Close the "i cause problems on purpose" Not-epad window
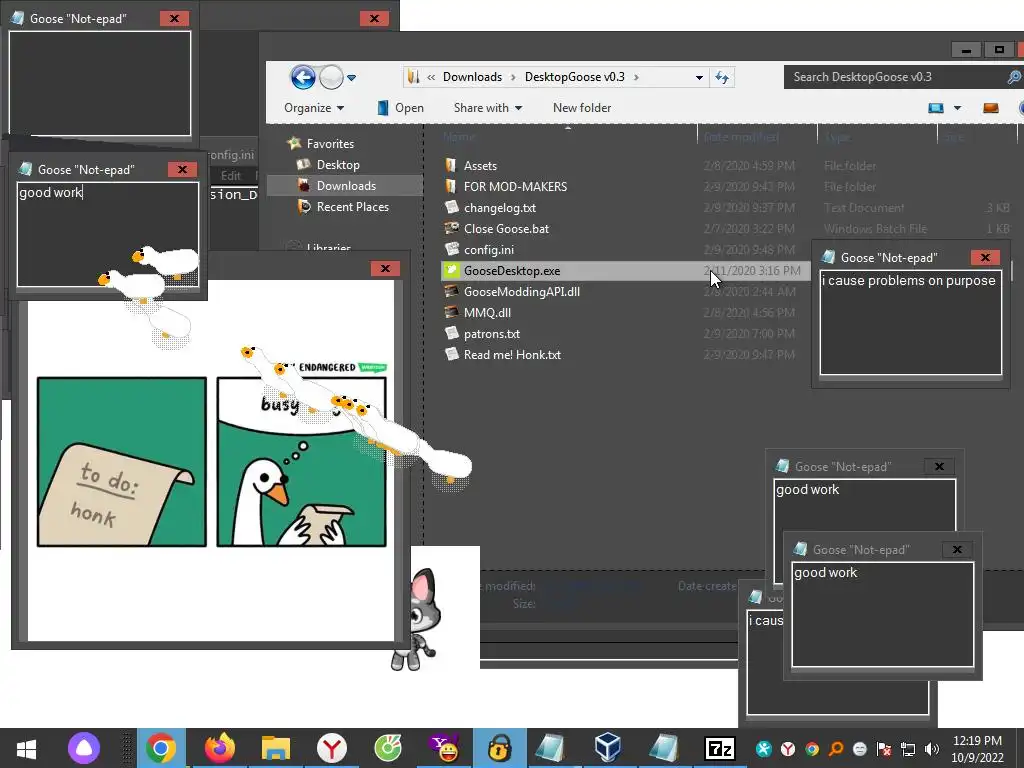The height and width of the screenshot is (768, 1024). click(x=985, y=257)
